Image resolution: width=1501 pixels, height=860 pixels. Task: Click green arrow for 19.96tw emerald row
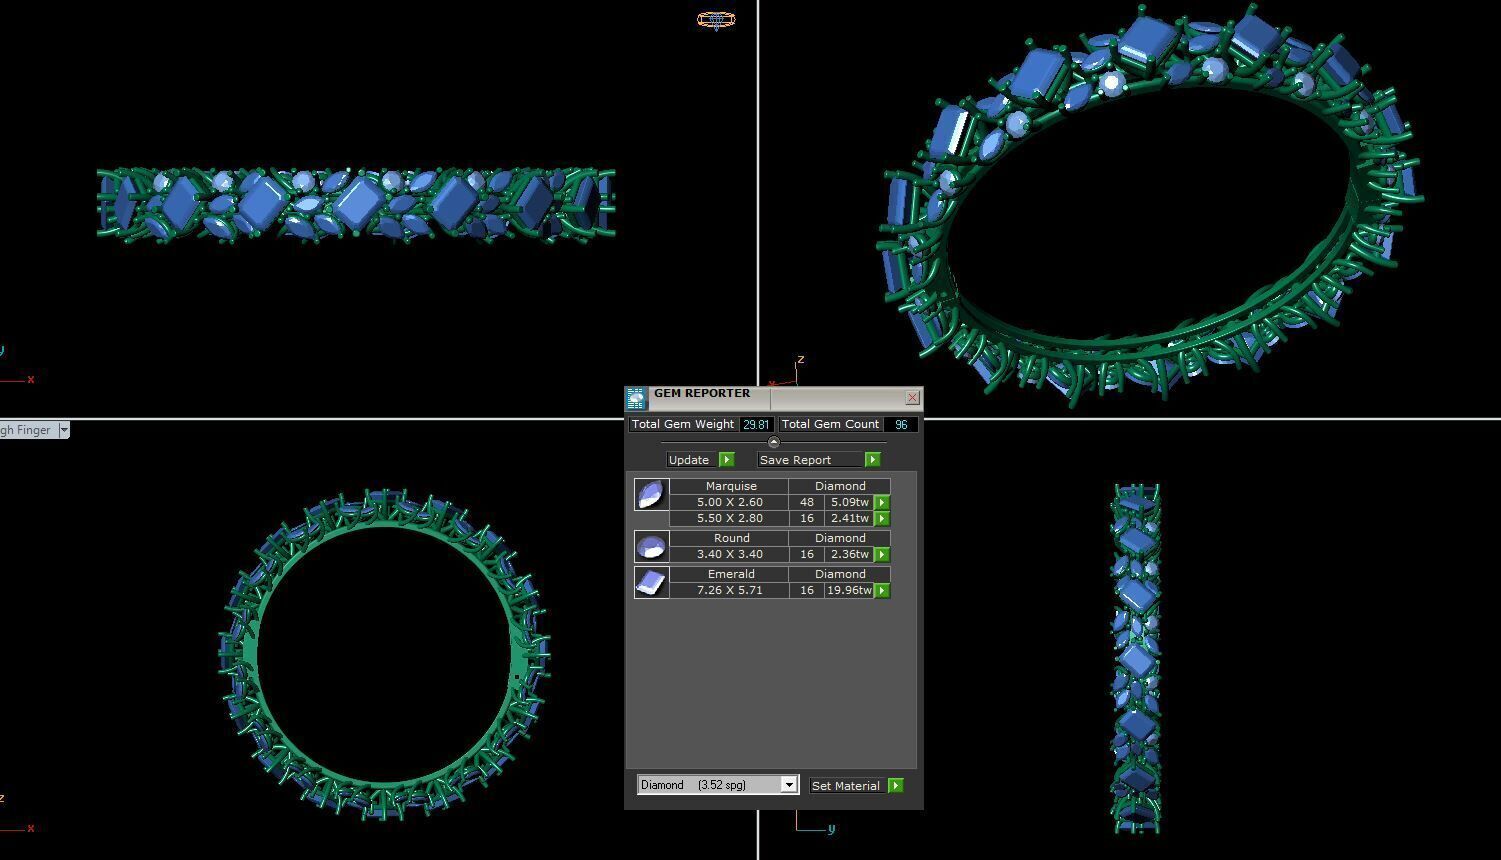tap(882, 590)
